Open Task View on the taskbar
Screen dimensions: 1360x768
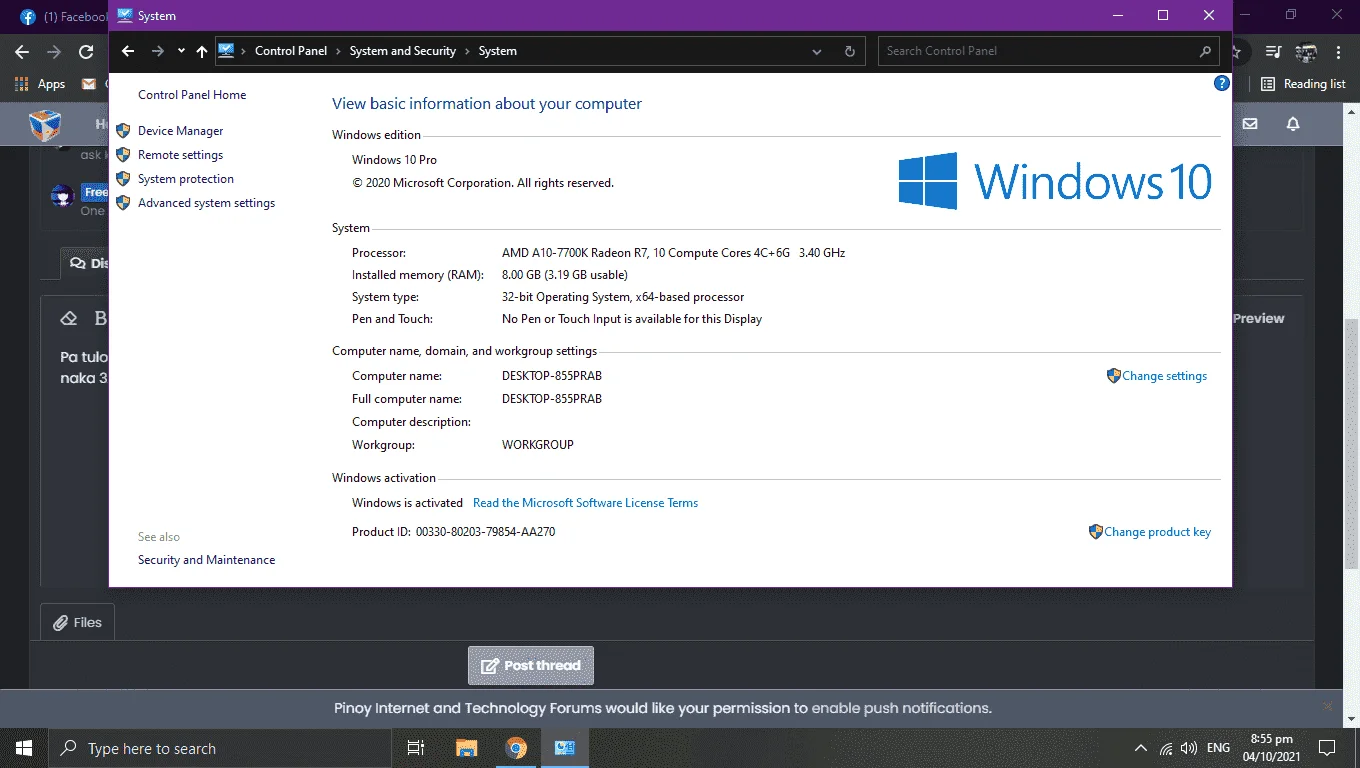416,748
